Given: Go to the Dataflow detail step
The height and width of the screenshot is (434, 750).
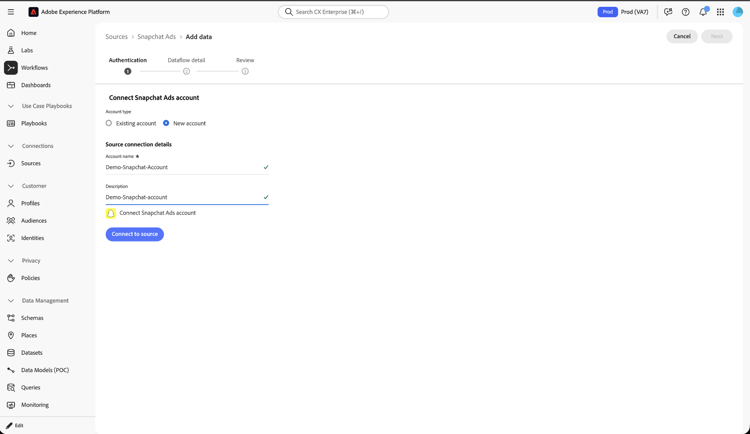Looking at the screenshot, I should click(x=186, y=66).
